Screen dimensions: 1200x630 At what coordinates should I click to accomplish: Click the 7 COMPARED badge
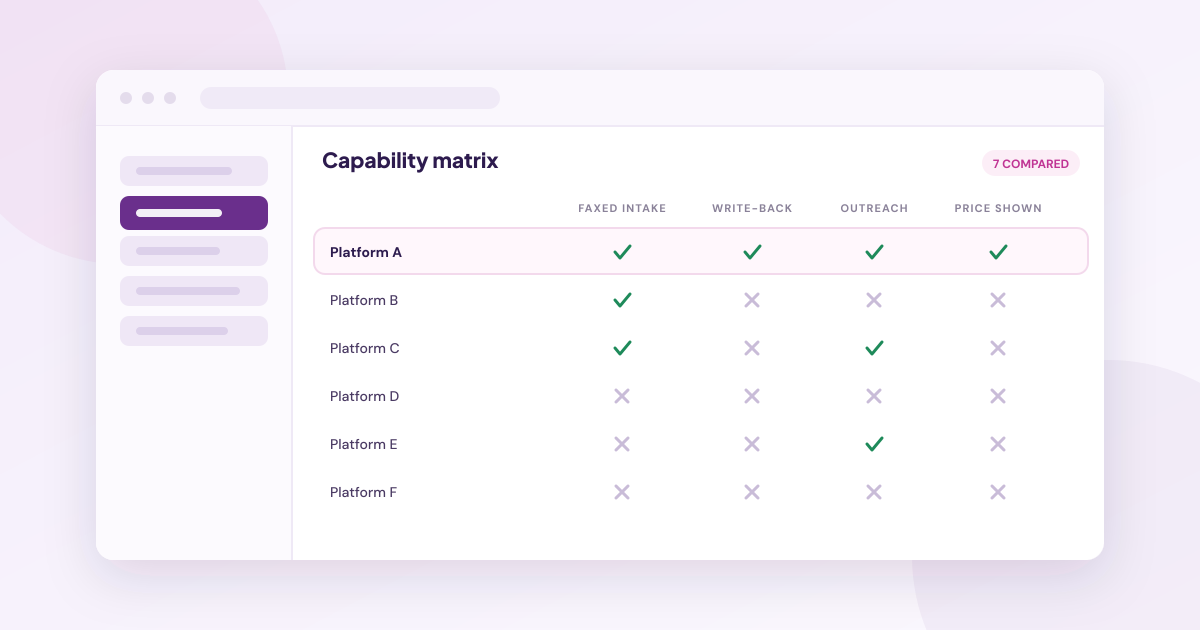pos(1031,163)
